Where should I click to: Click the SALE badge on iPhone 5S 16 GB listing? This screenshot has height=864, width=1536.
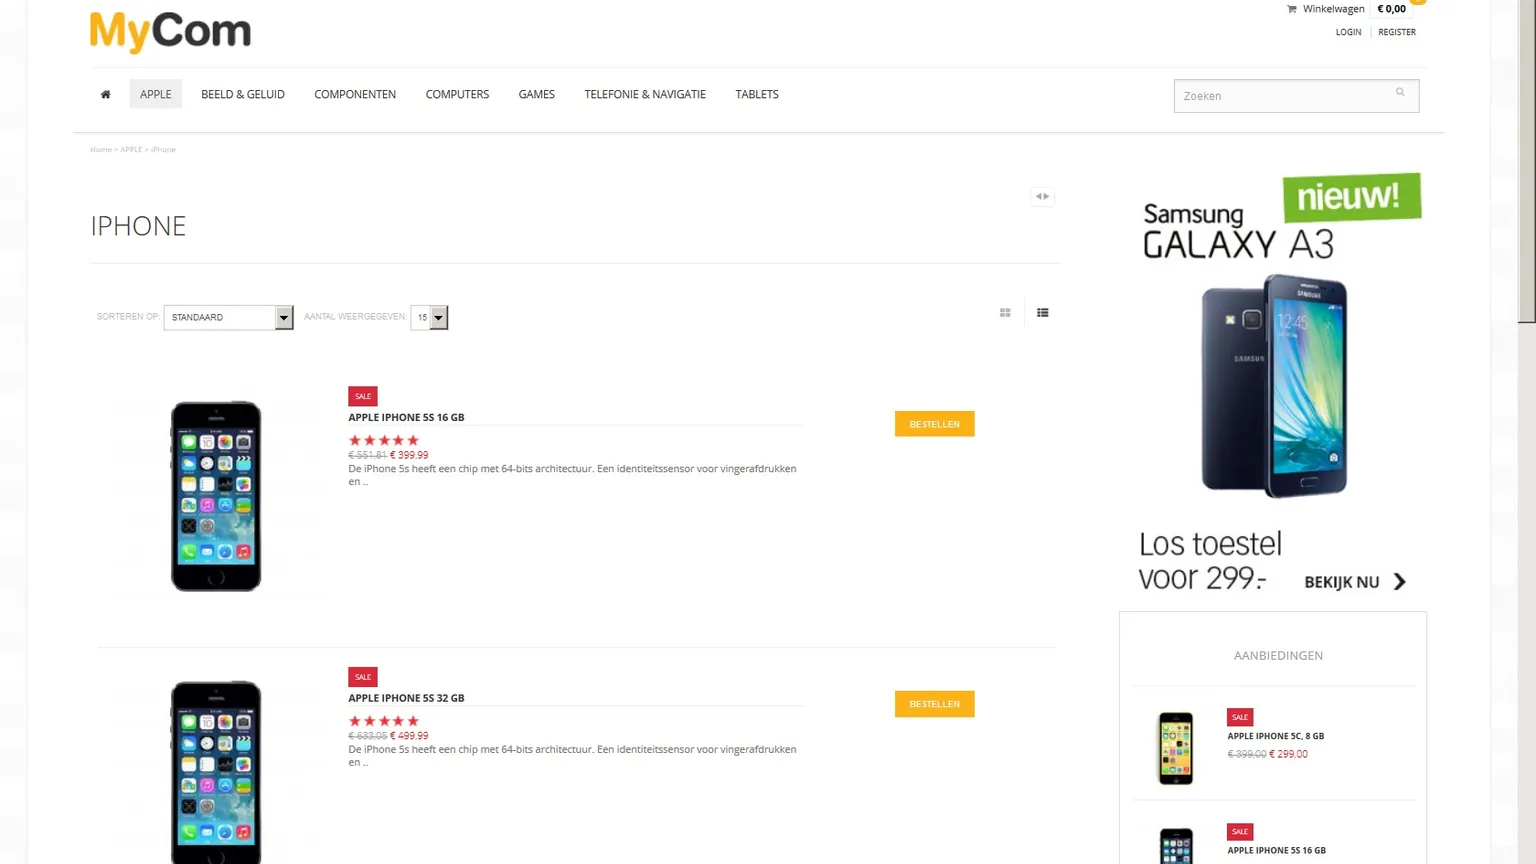click(363, 396)
